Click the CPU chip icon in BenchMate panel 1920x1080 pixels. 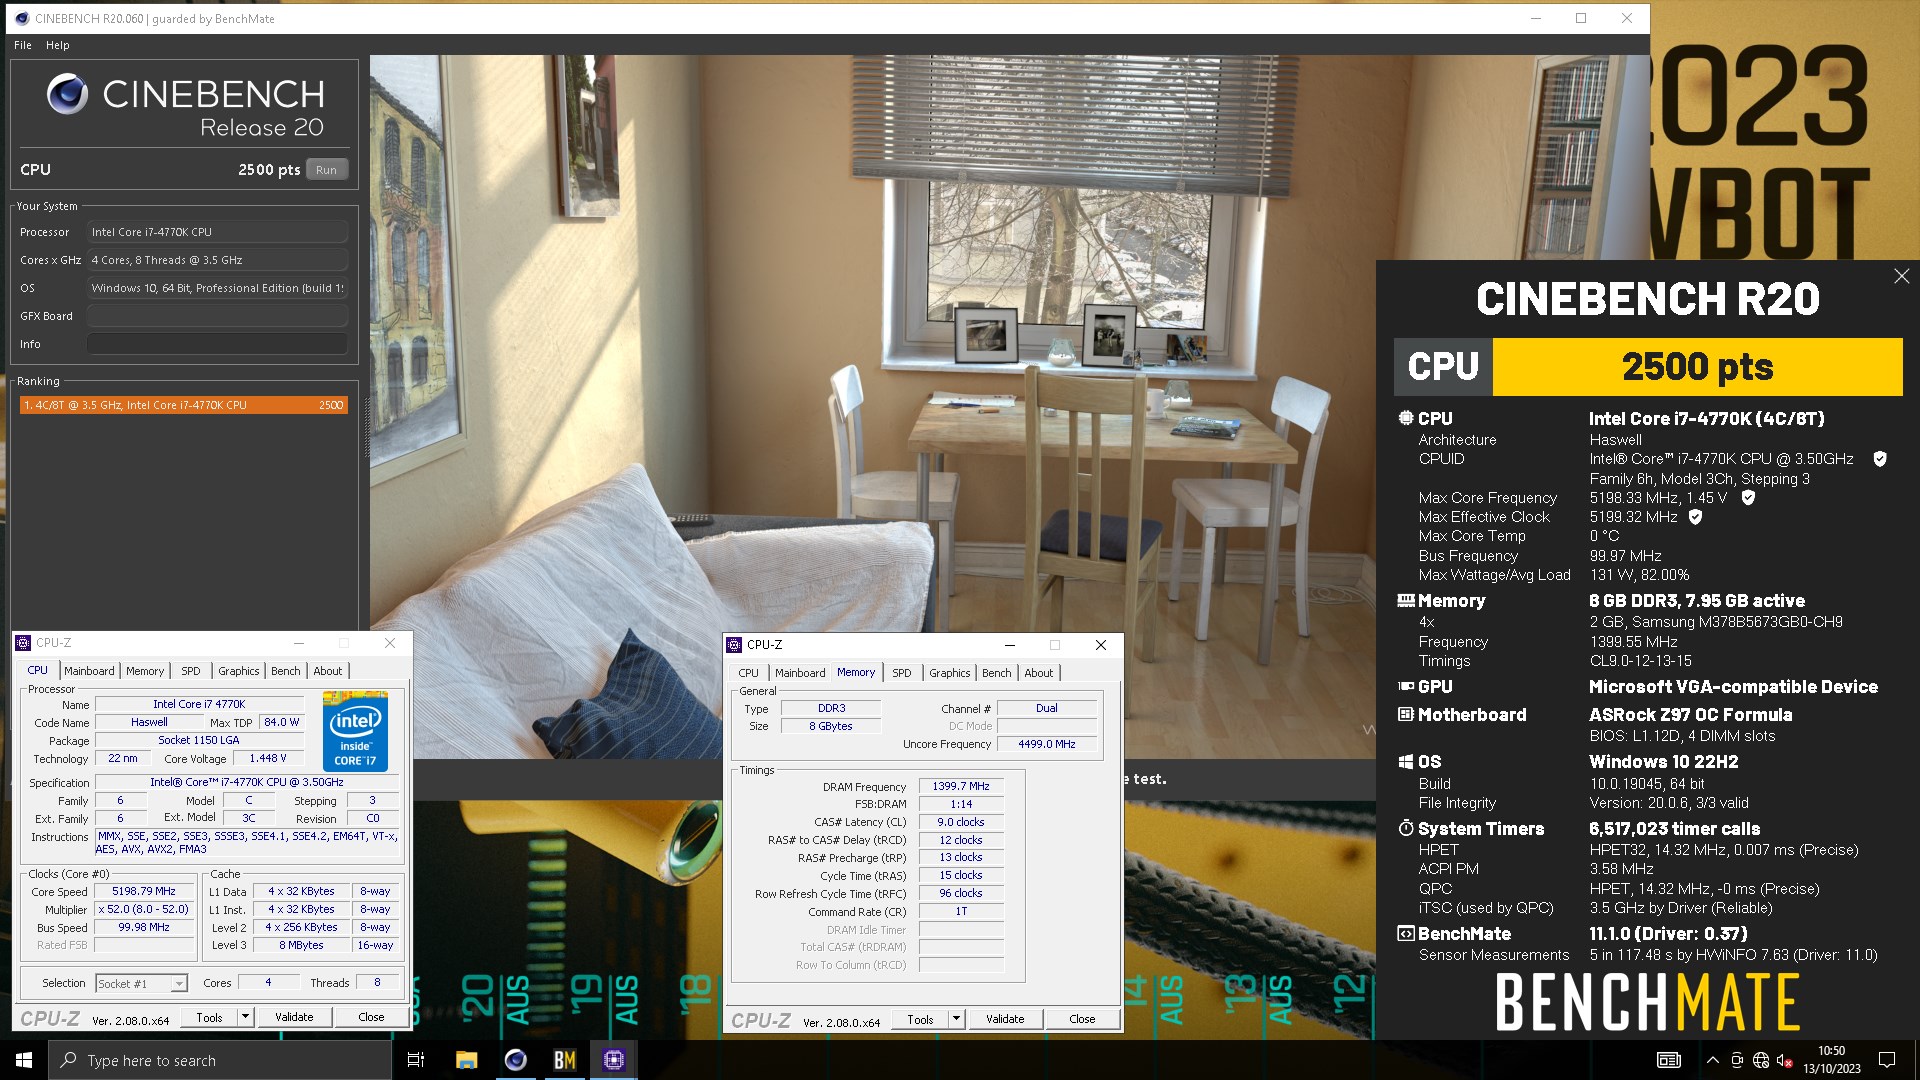tap(1406, 418)
